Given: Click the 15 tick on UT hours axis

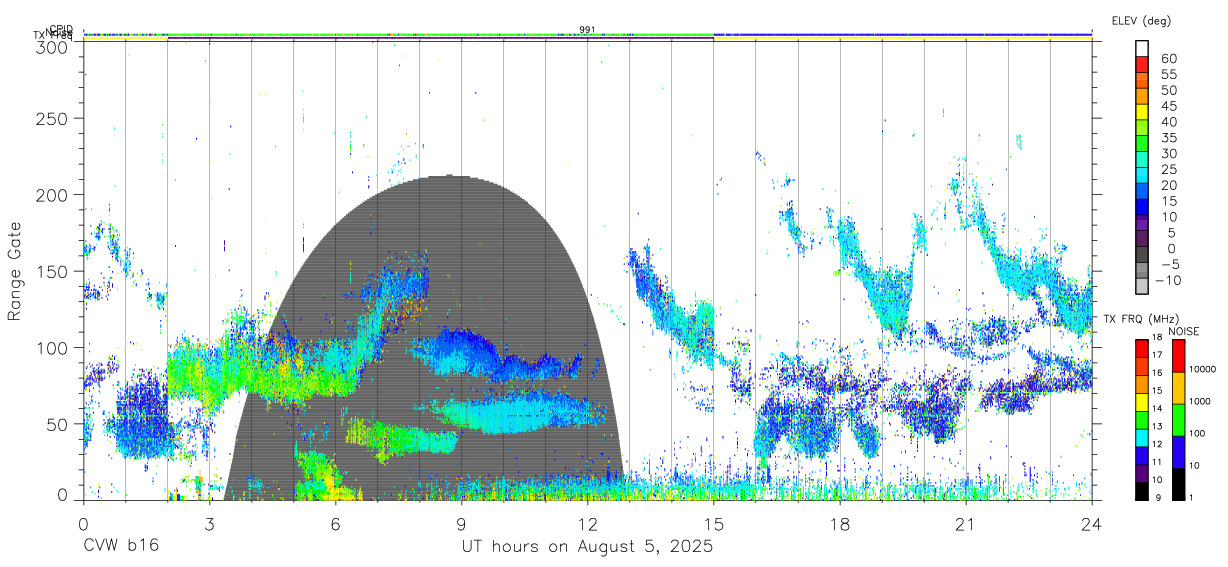Looking at the screenshot, I should click(713, 524).
